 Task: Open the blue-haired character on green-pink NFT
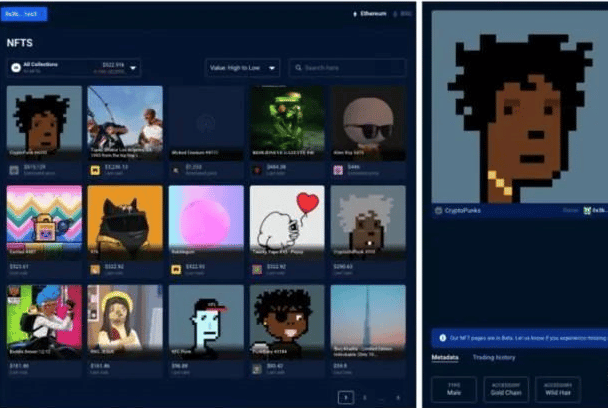click(44, 322)
